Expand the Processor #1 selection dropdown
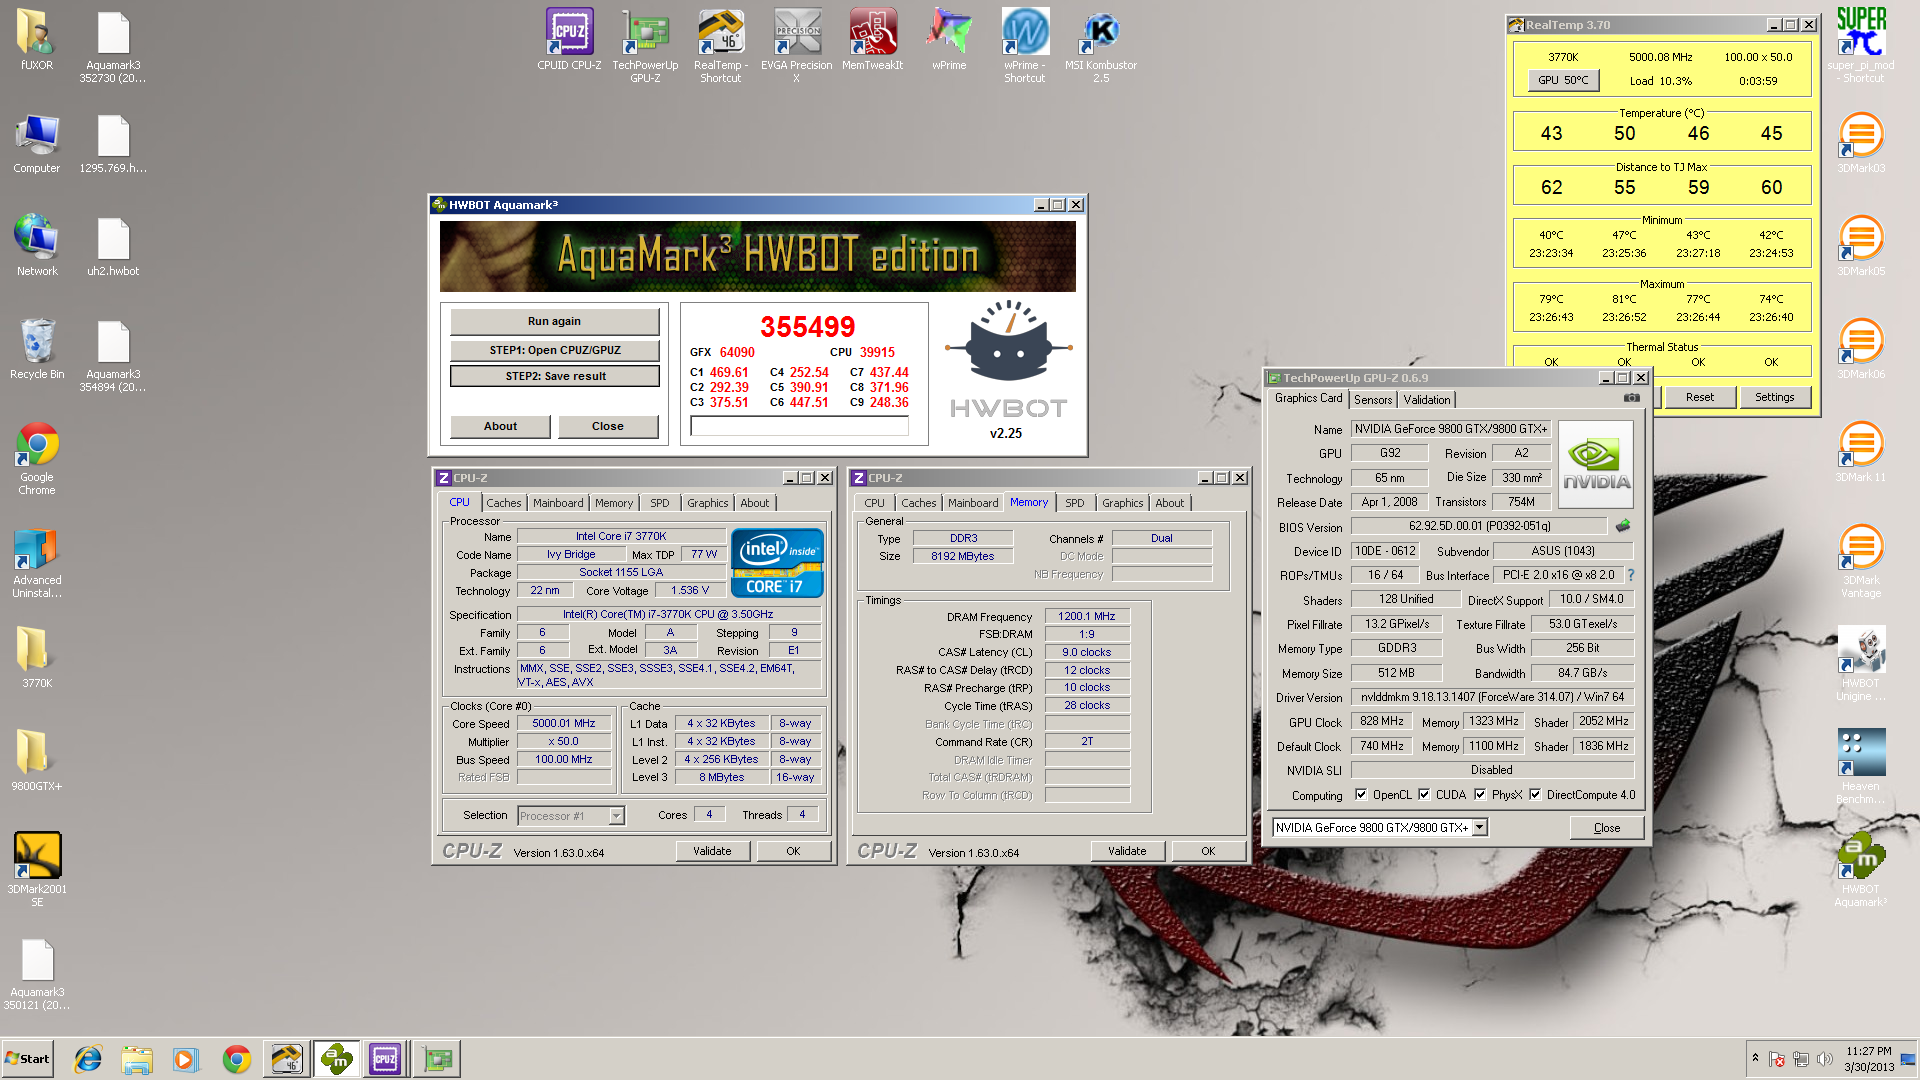The width and height of the screenshot is (1920, 1080). click(617, 816)
